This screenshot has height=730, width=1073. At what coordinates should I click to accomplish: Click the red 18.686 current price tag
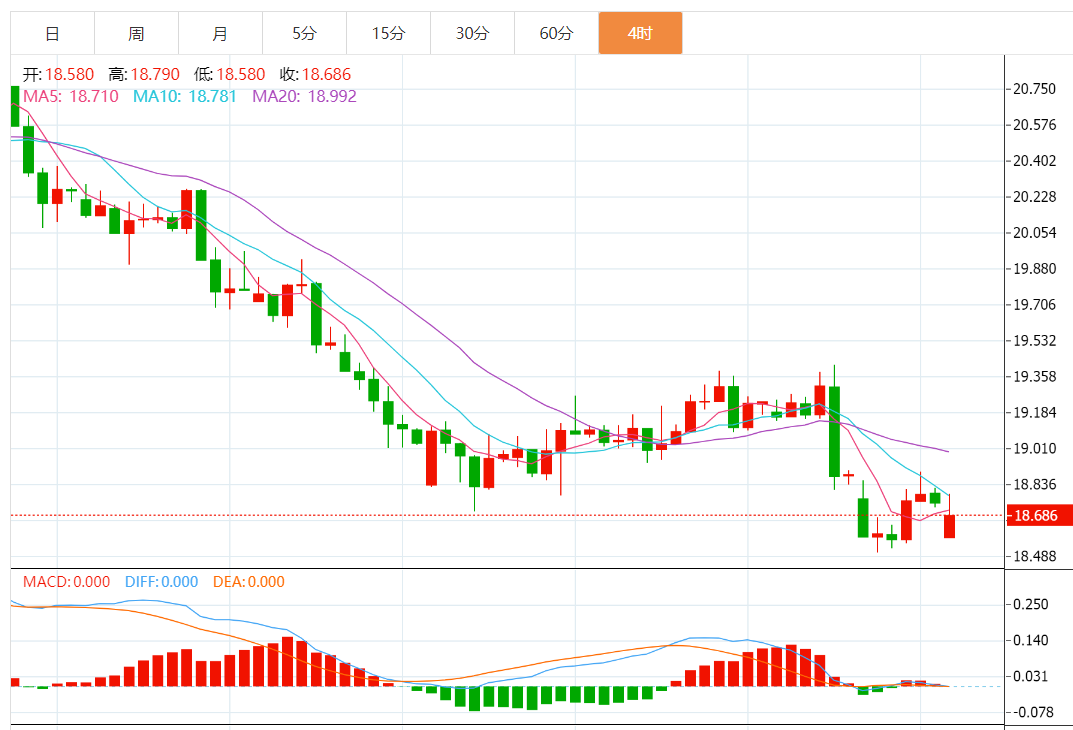[x=1039, y=515]
